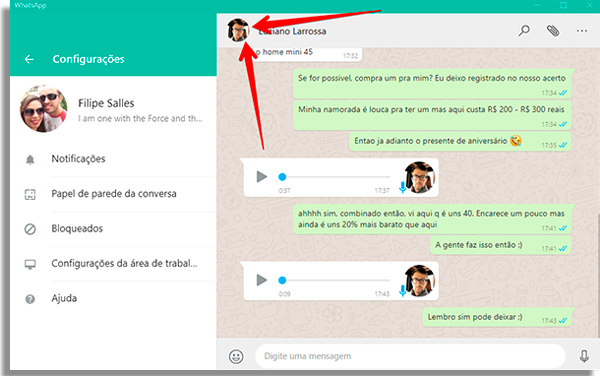Click the monitor icon beside desktop settings
The width and height of the screenshot is (600, 376).
click(x=30, y=264)
